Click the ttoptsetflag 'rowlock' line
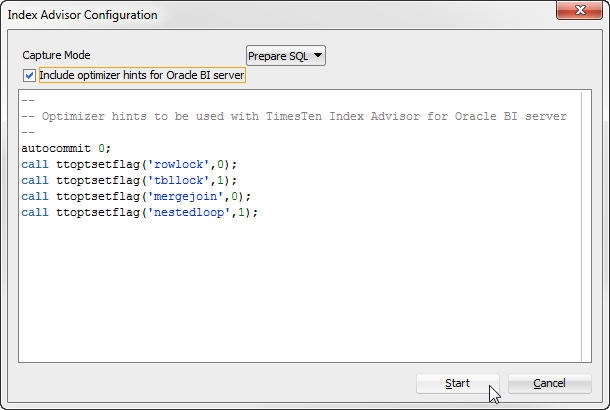The width and height of the screenshot is (610, 410). (129, 165)
